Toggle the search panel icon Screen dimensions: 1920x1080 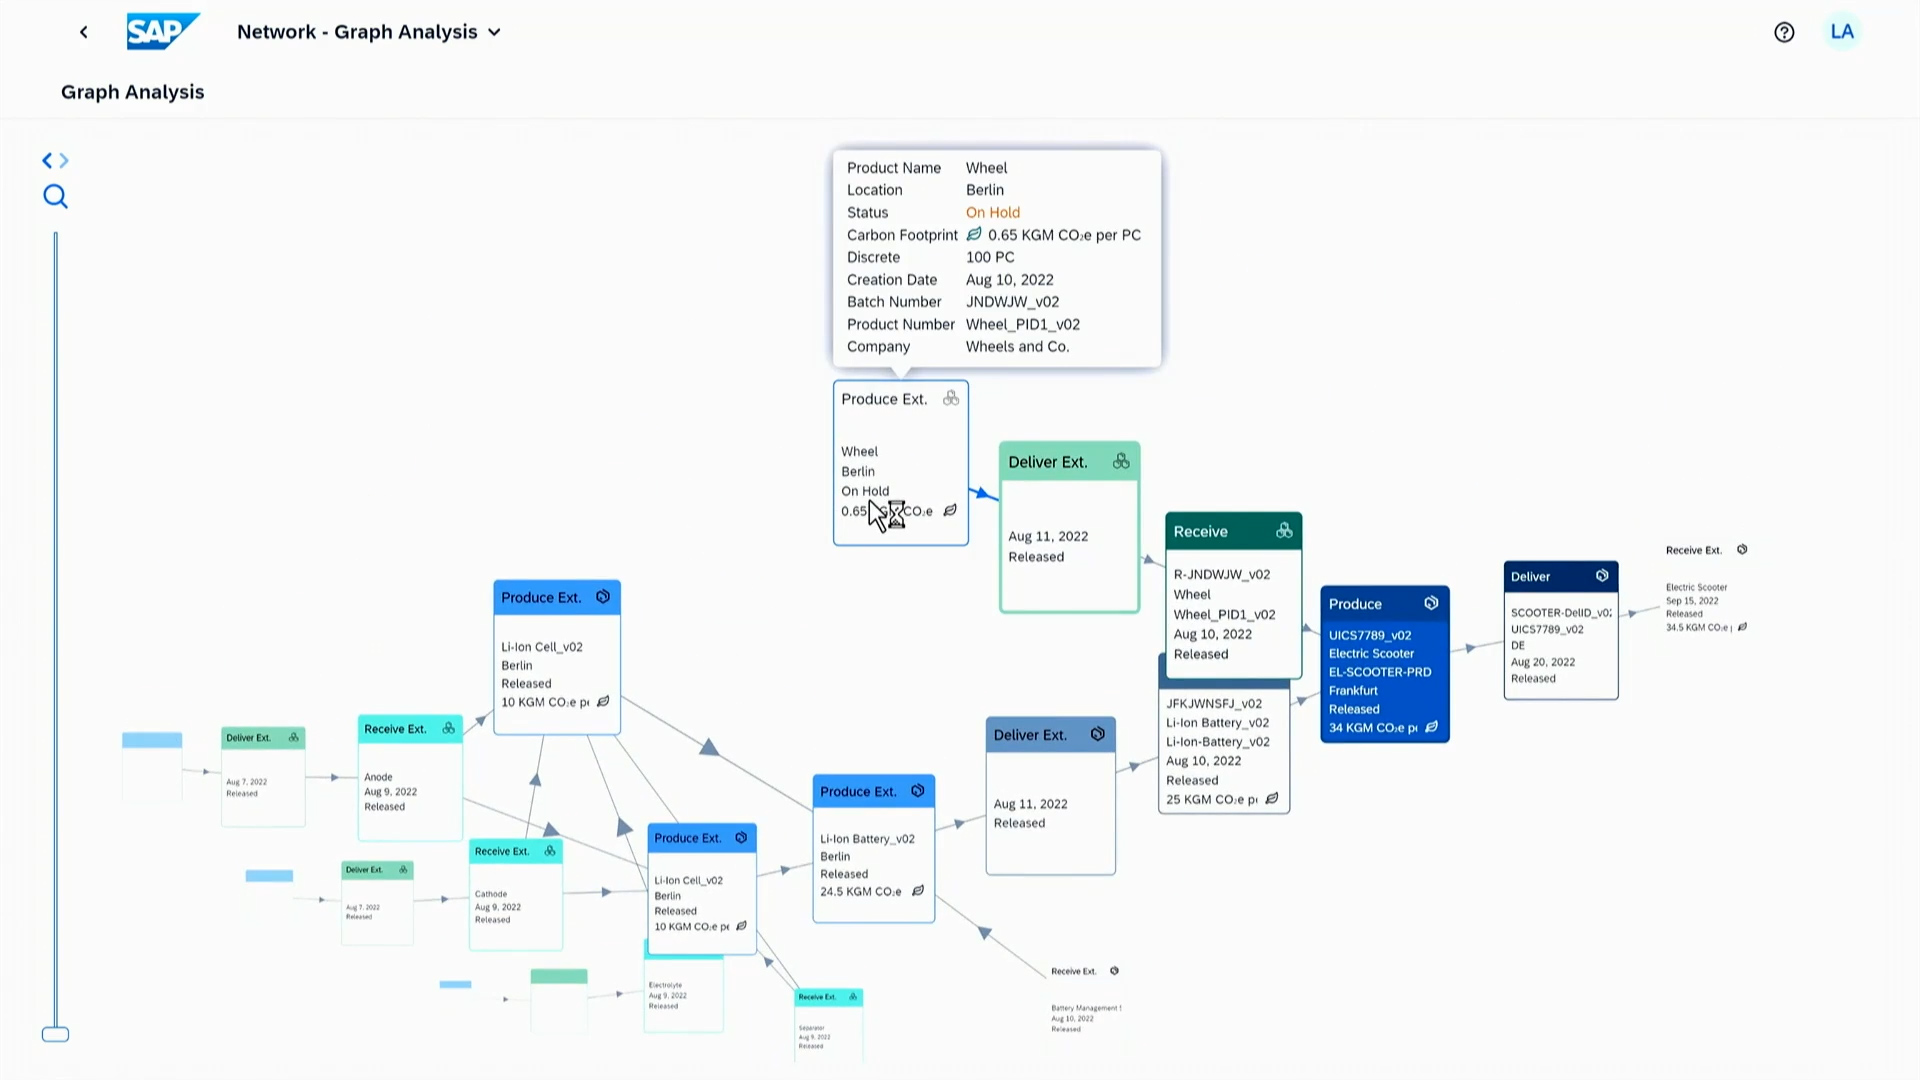point(55,196)
